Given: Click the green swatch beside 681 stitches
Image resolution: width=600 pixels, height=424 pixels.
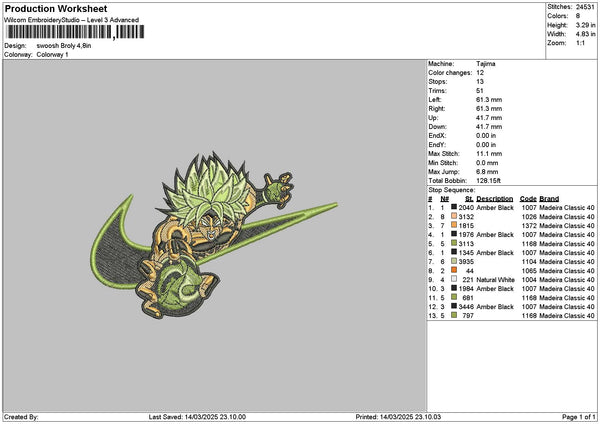Looking at the screenshot, I should (454, 297).
